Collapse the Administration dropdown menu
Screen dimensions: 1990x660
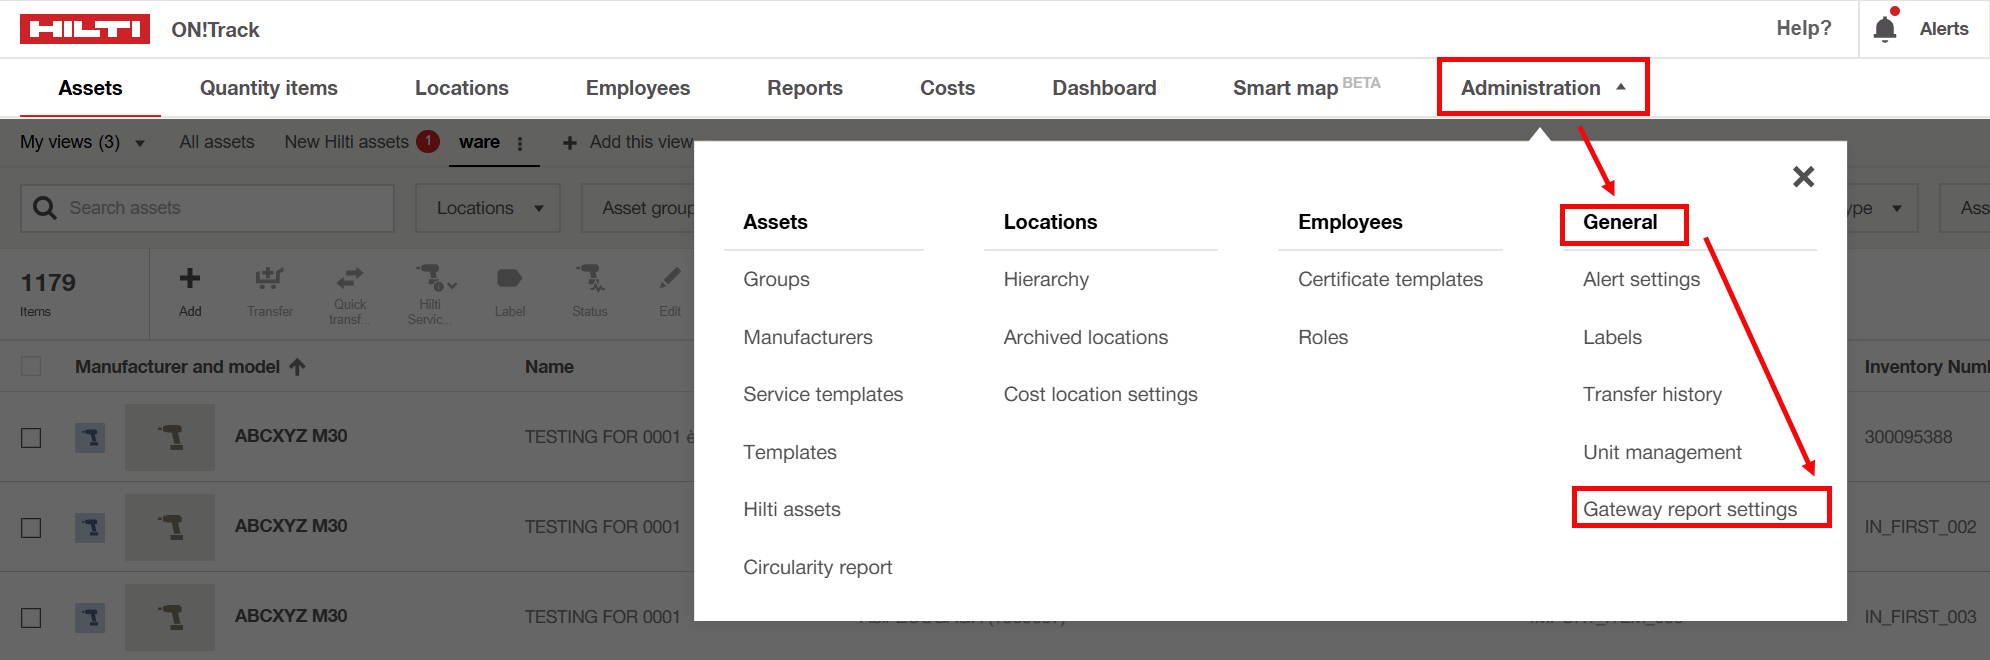pos(1542,88)
